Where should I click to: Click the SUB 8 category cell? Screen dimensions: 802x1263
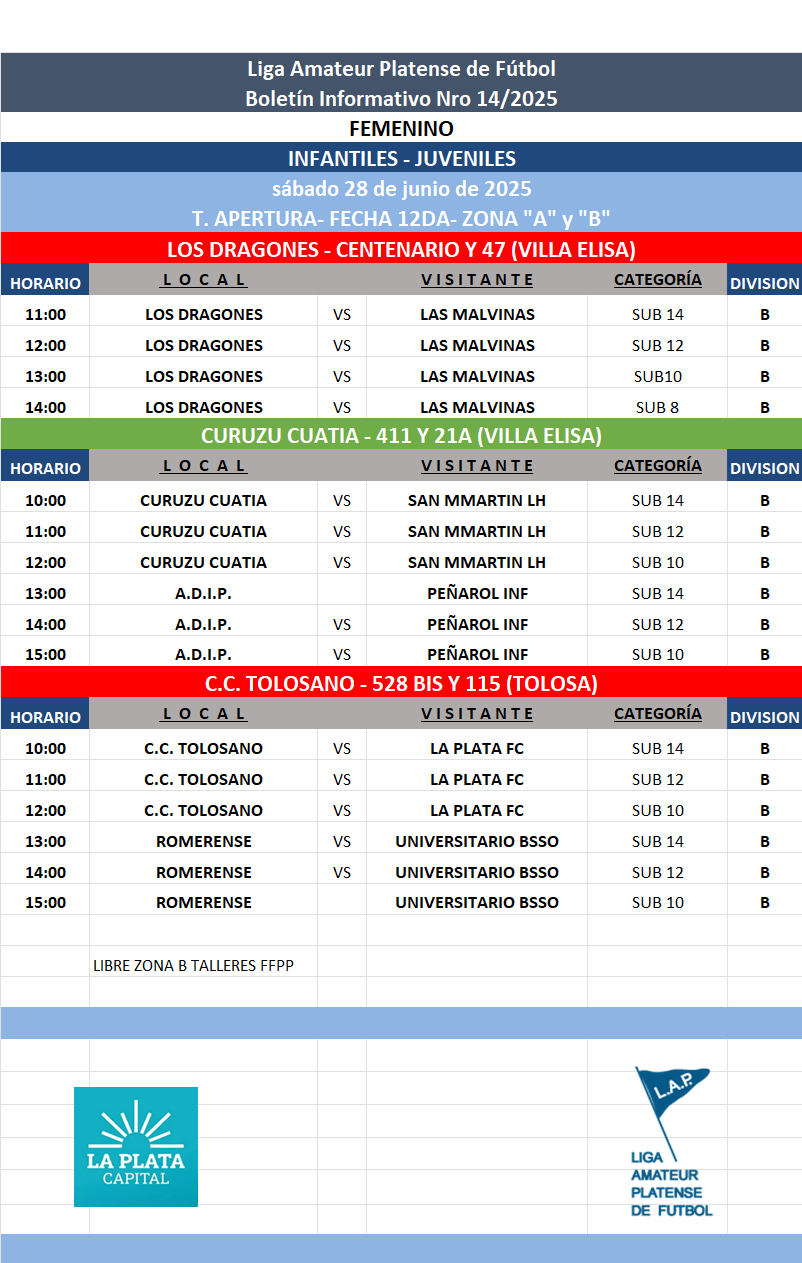657,407
